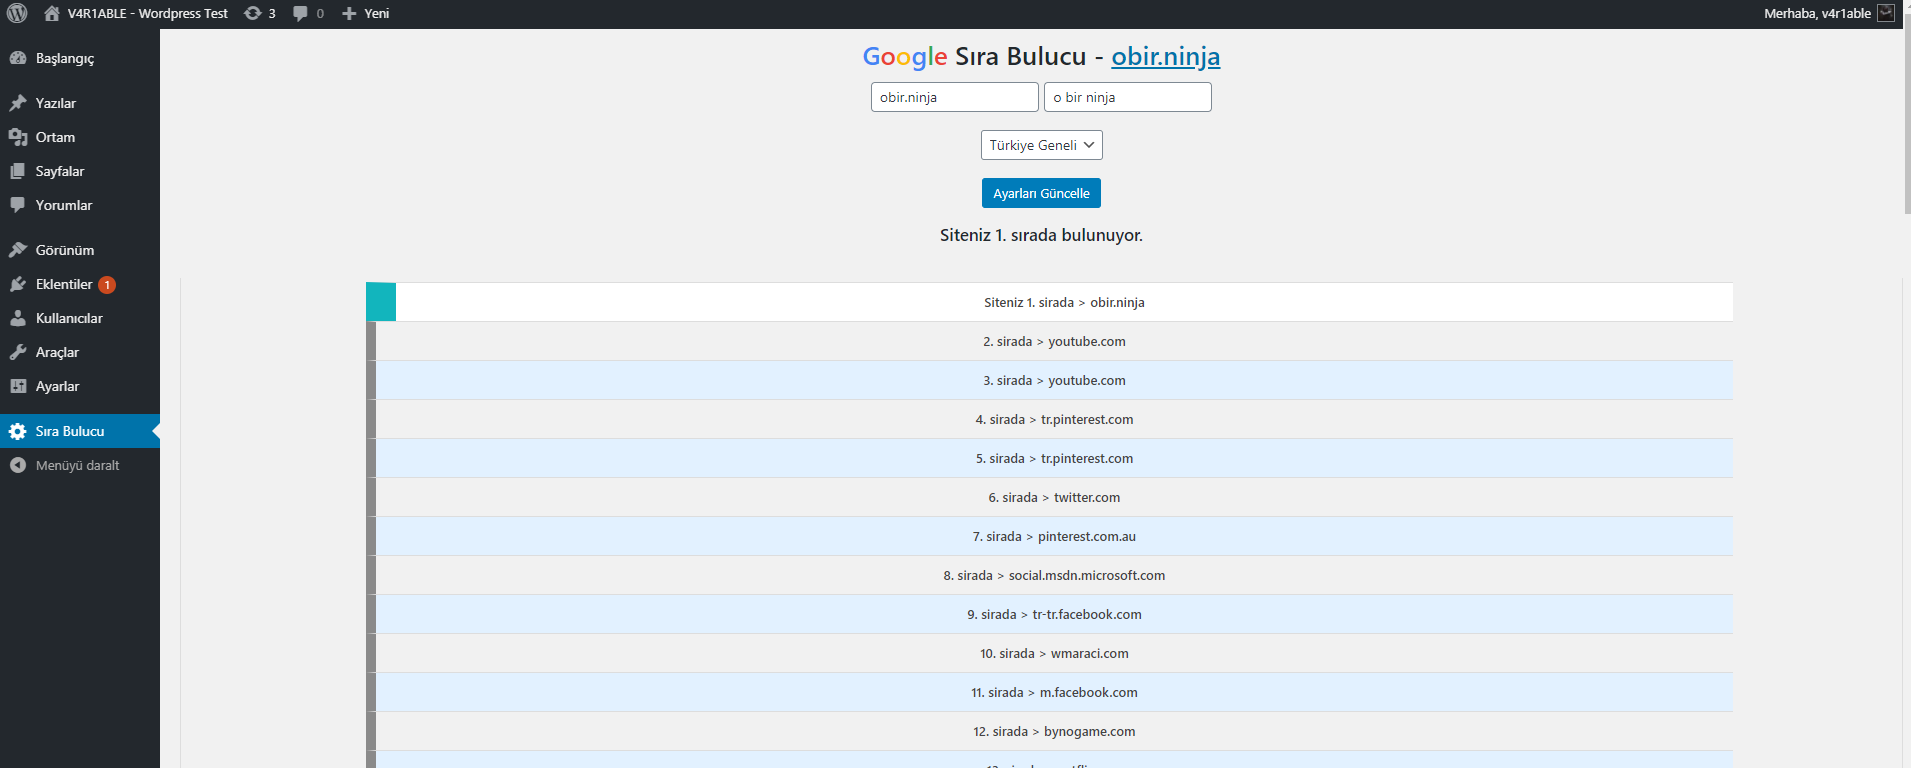Open the Türkiye Geneli location dropdown
1911x768 pixels.
pos(1041,145)
